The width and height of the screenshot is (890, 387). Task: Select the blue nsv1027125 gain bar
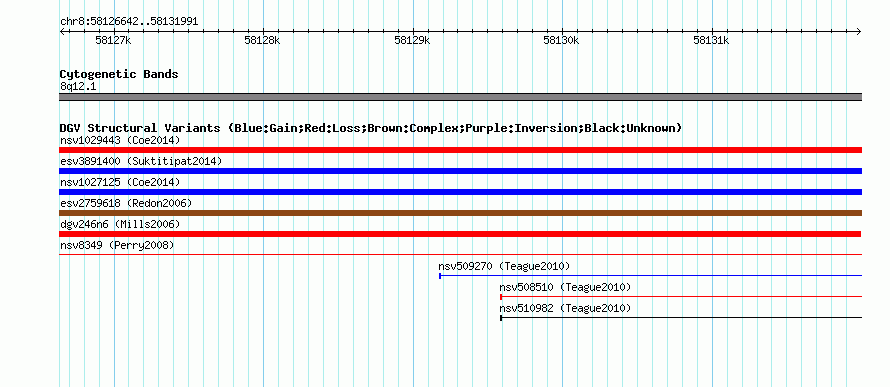click(x=460, y=192)
